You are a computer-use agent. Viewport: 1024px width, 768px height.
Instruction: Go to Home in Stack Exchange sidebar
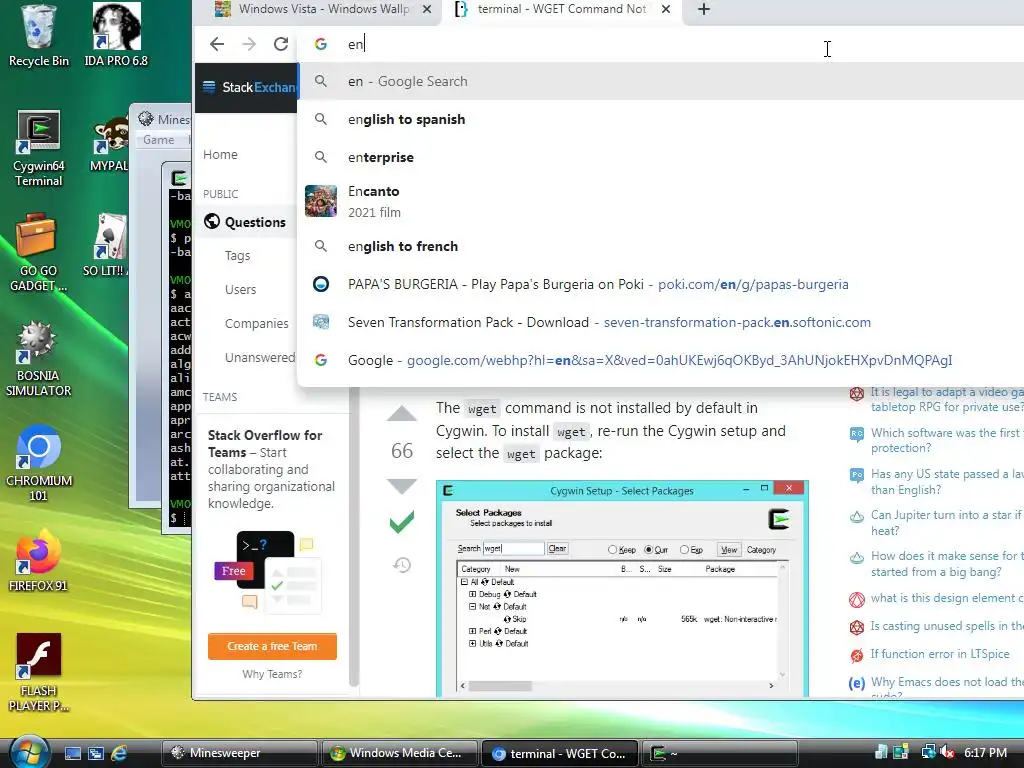[x=220, y=155]
